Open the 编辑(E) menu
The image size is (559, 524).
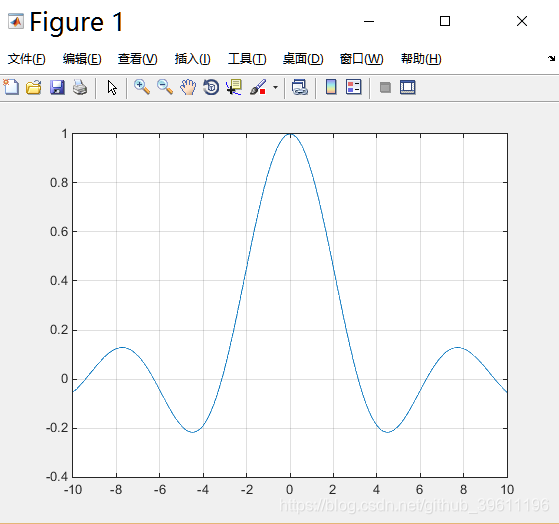pos(82,59)
